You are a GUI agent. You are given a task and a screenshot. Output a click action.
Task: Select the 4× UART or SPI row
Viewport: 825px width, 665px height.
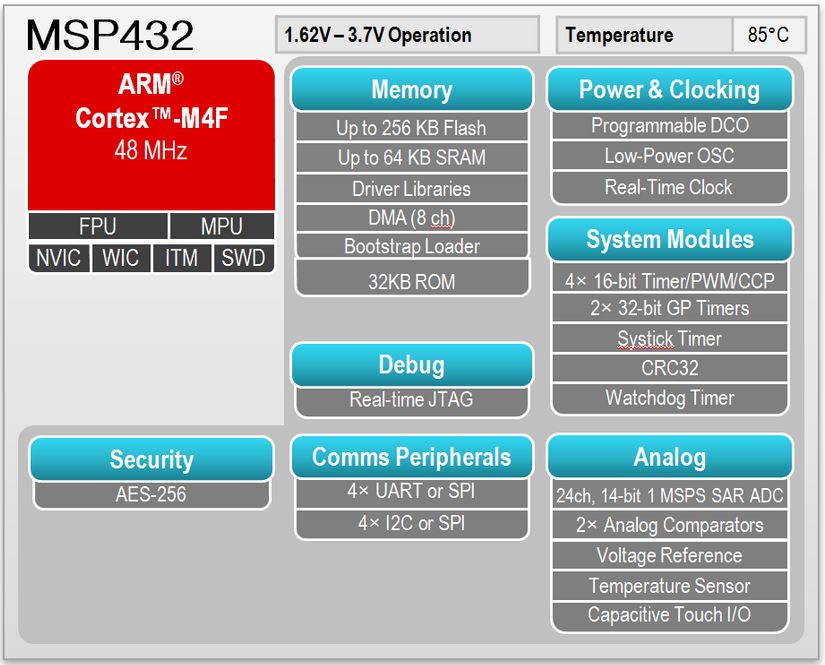(411, 492)
